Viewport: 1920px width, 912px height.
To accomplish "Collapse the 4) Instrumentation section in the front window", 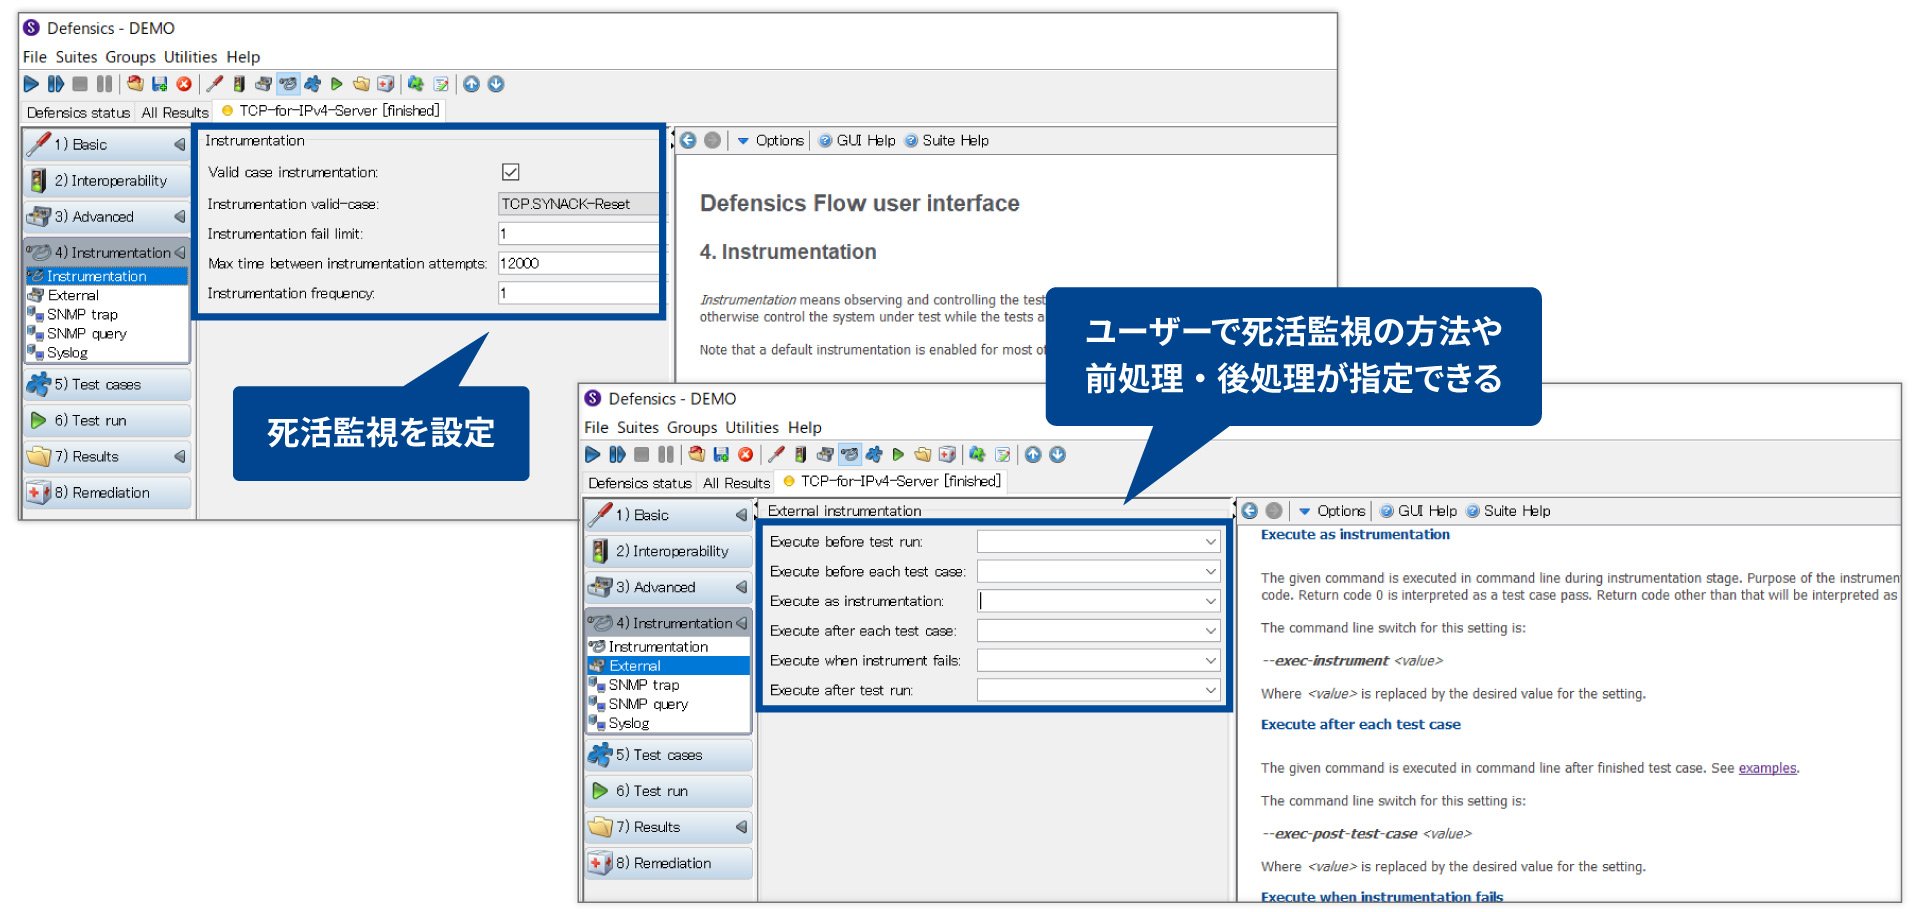I will click(x=741, y=623).
